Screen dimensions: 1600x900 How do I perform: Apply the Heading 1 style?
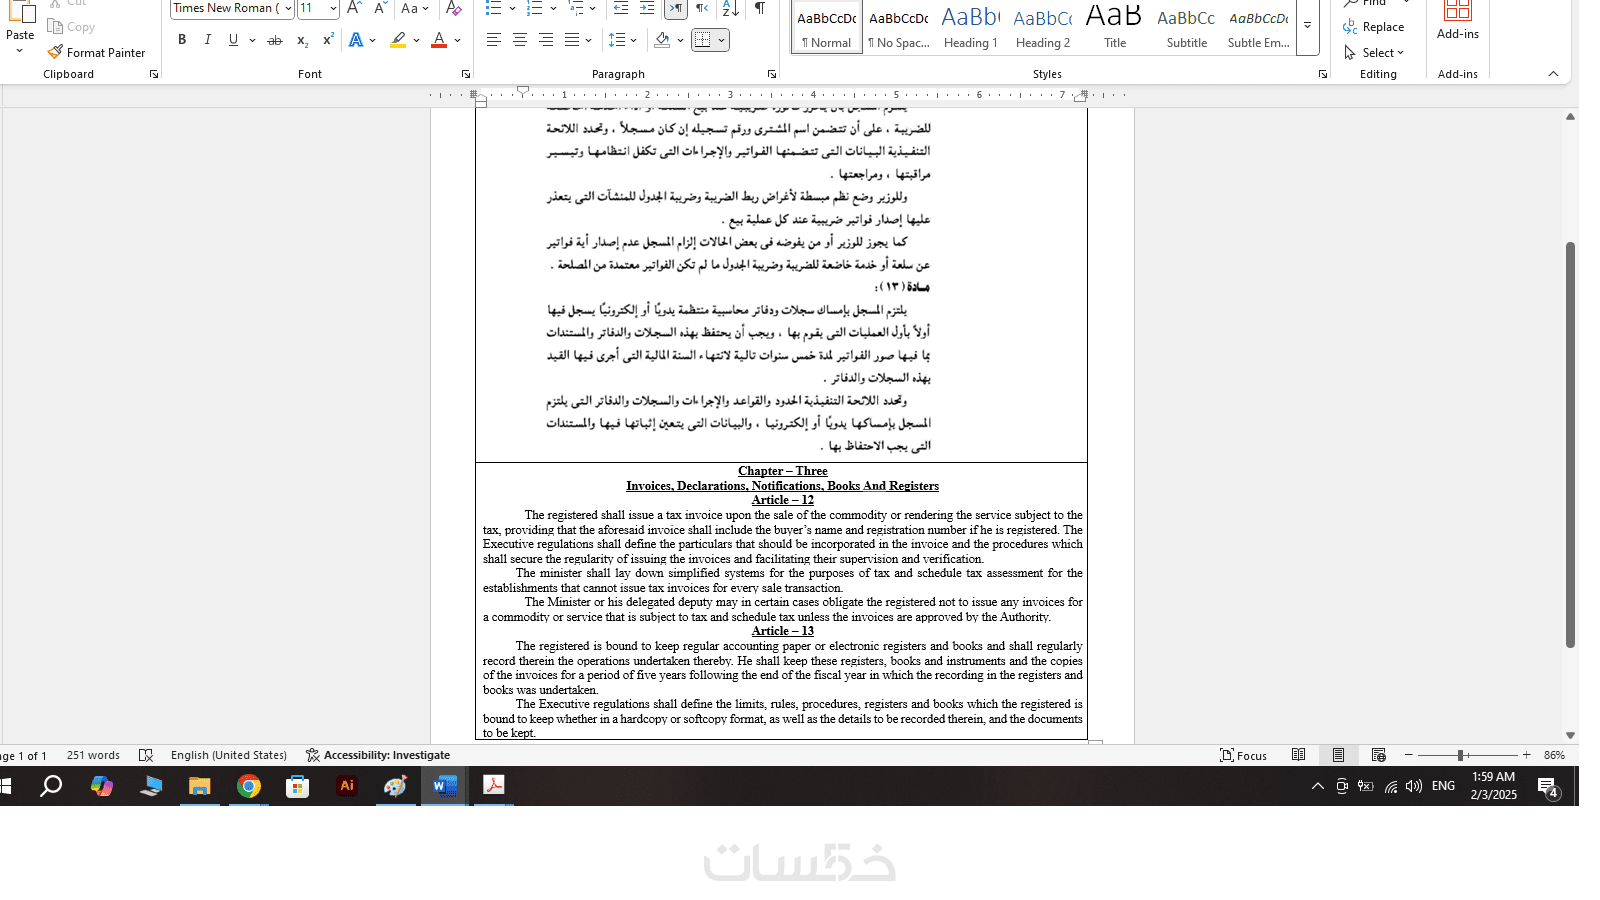pos(971,28)
